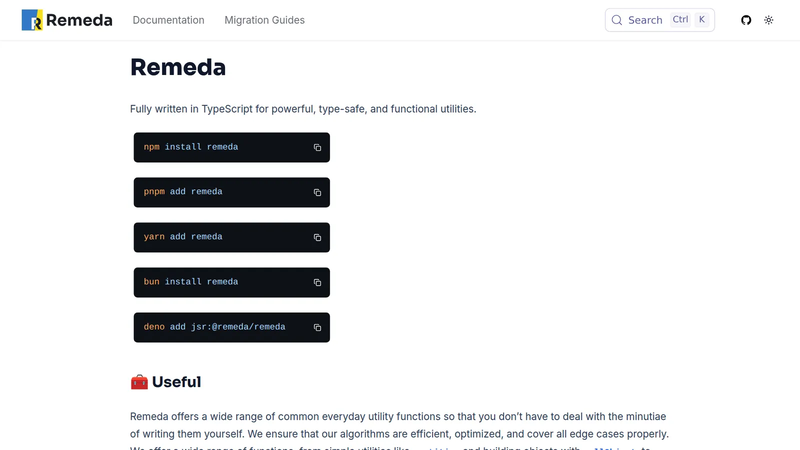
Task: Toggle light/dark theme sun icon
Action: pos(768,20)
